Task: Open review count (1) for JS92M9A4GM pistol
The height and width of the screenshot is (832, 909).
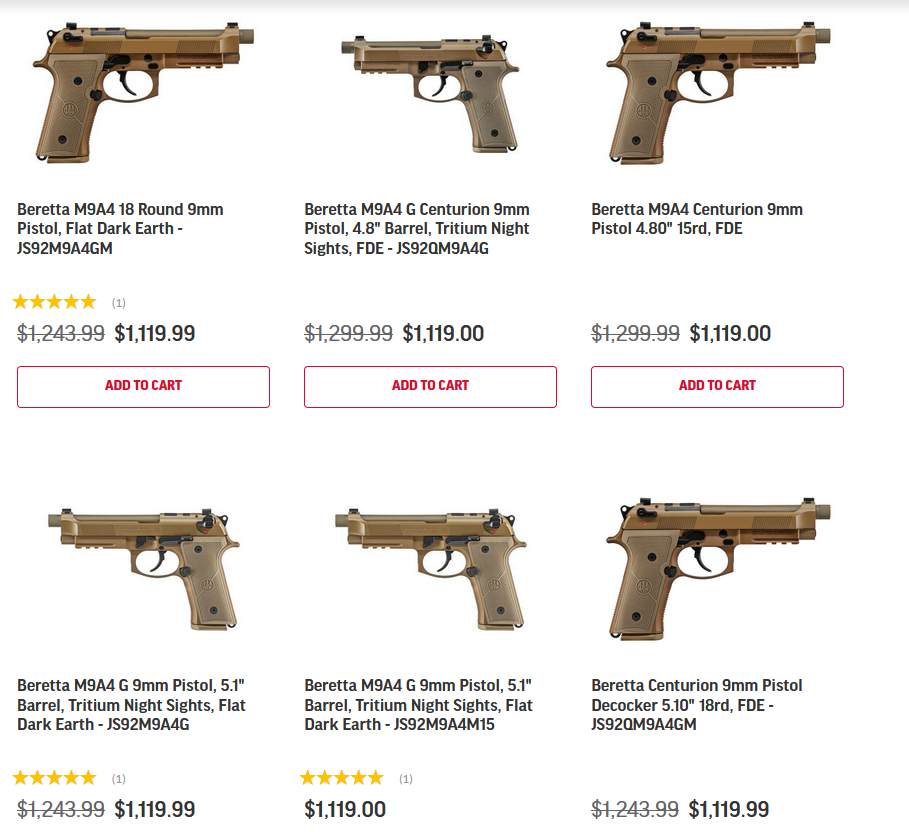Action: (x=119, y=303)
